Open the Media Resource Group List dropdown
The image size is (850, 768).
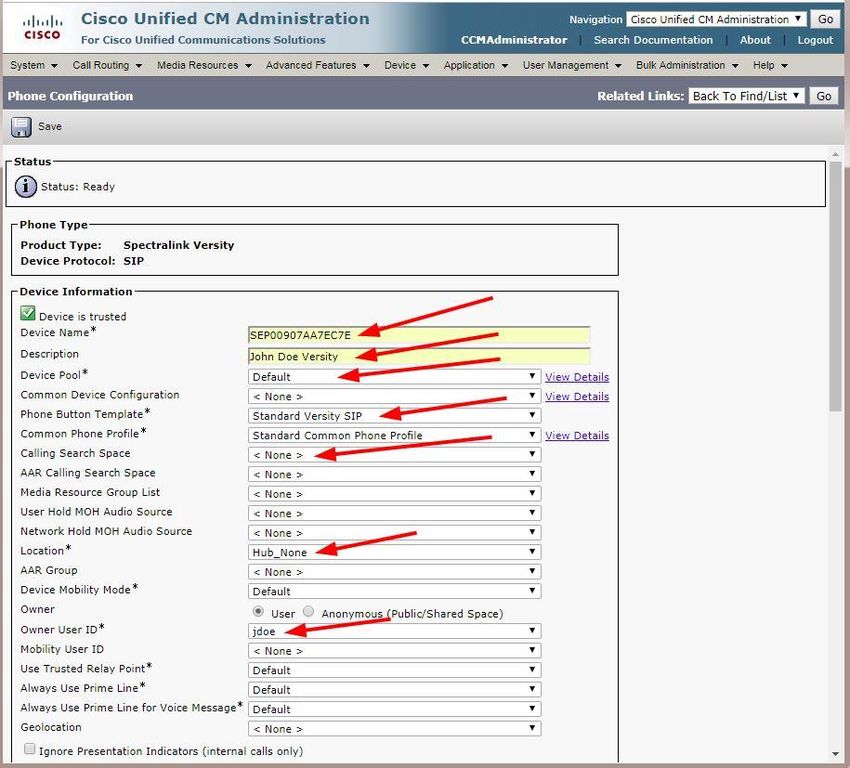394,494
